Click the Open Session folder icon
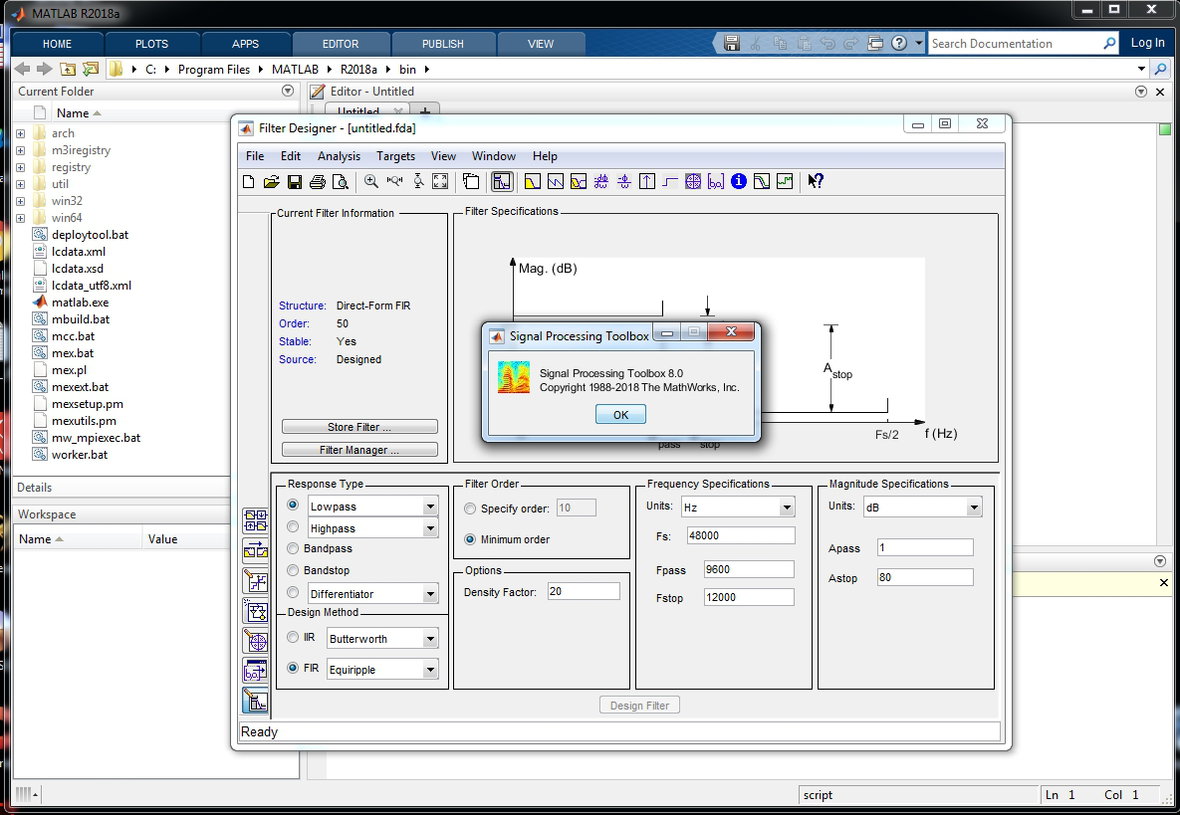 (x=272, y=181)
